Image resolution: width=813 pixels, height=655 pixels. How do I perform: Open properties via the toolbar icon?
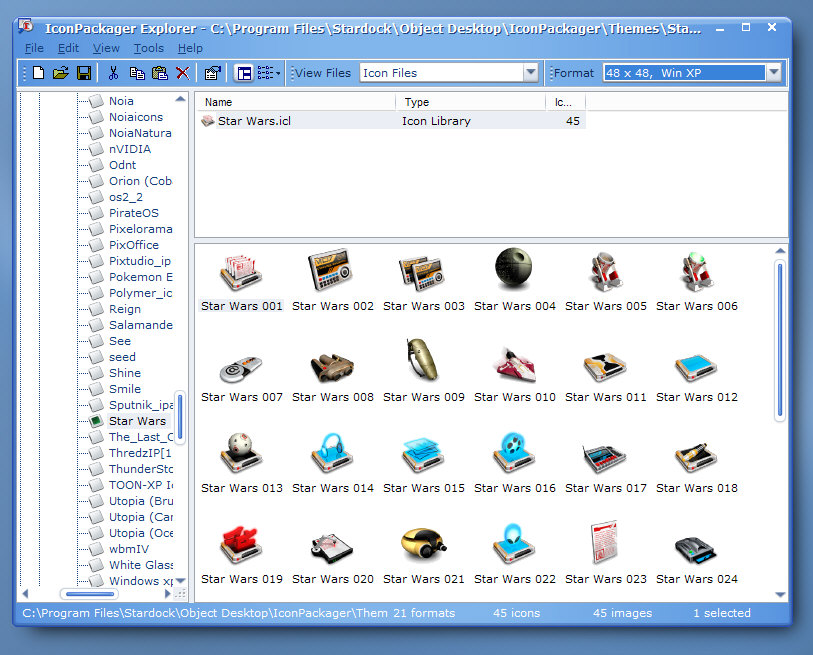click(x=212, y=73)
